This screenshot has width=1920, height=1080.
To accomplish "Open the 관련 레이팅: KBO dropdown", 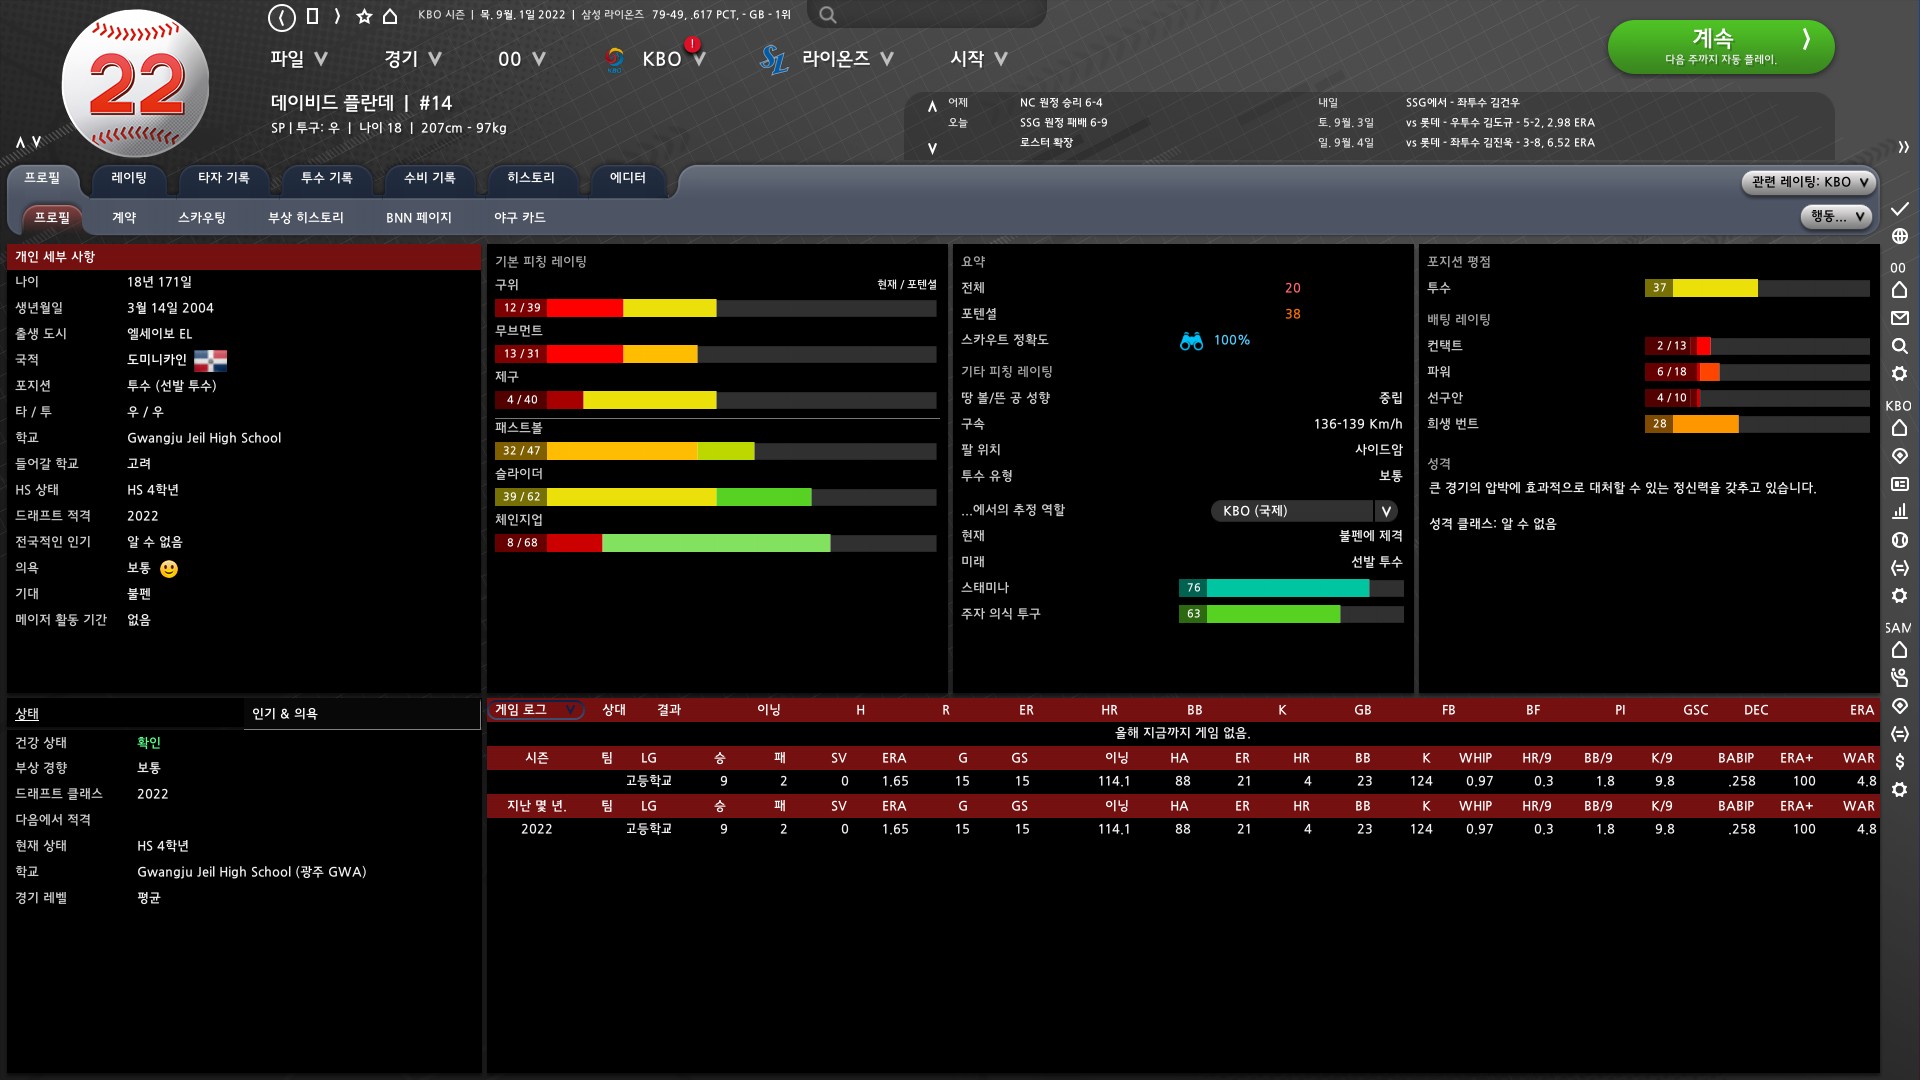I will (1809, 182).
